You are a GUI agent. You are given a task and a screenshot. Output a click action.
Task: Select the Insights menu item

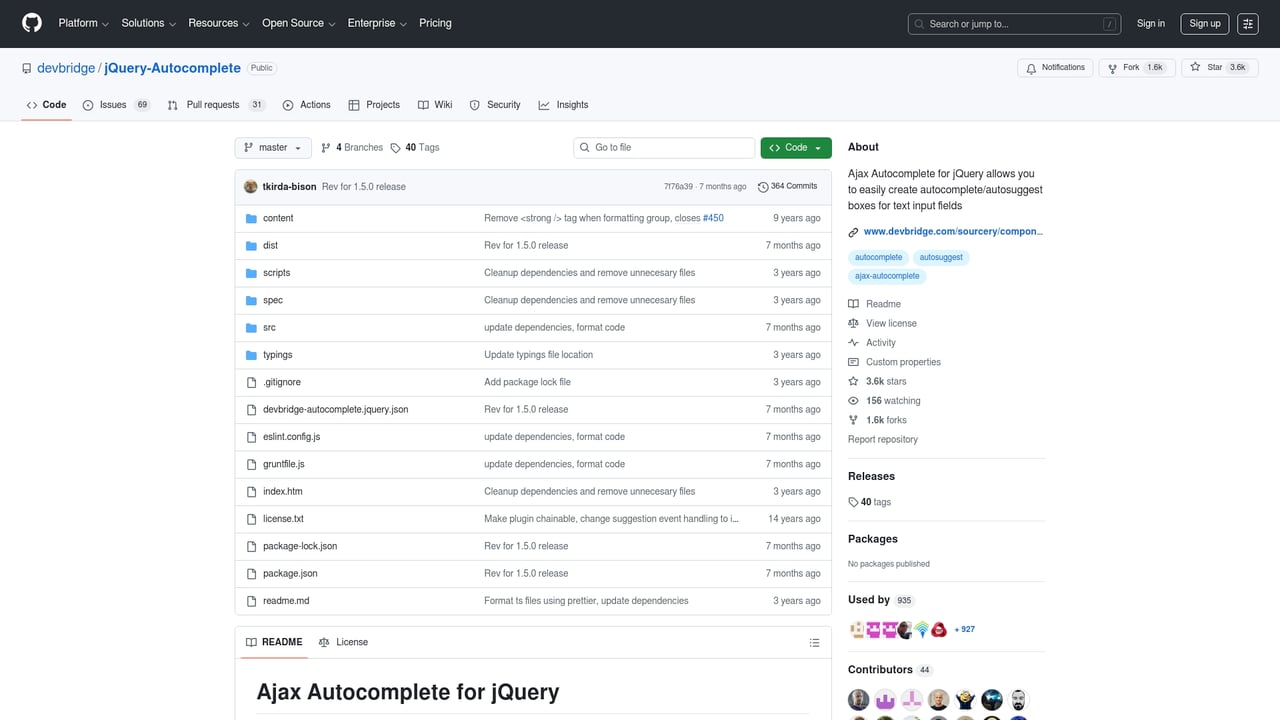click(566, 104)
